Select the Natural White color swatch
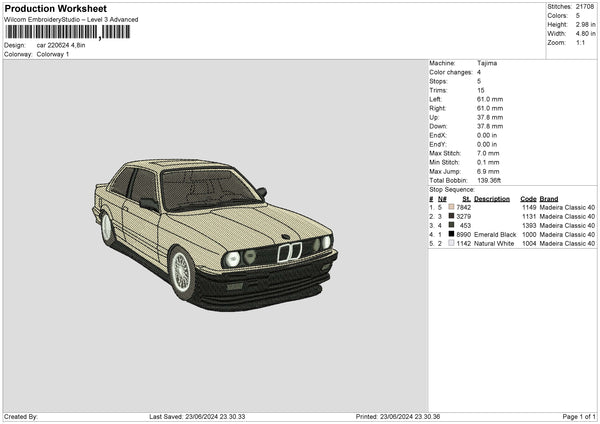The height and width of the screenshot is (424, 600). click(452, 243)
